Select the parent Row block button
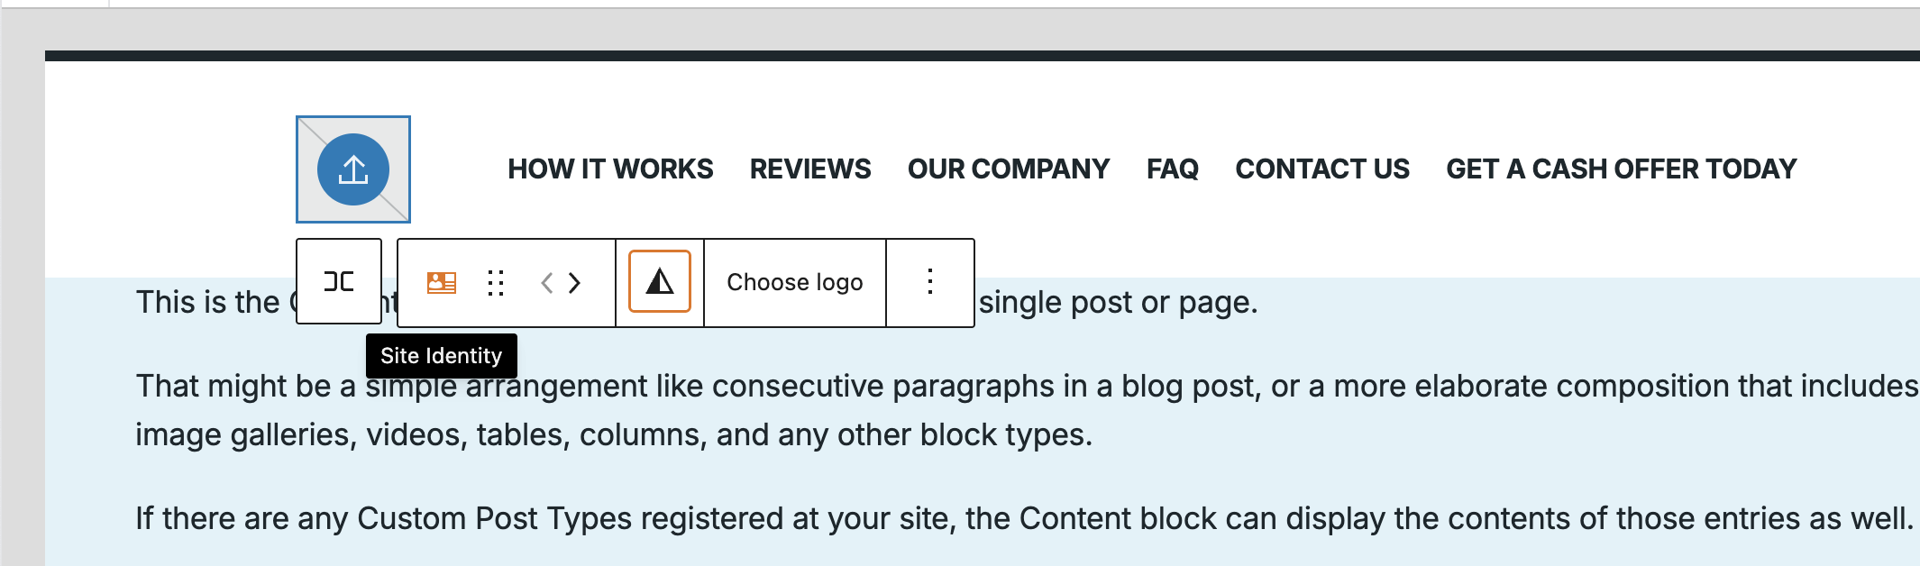This screenshot has width=1920, height=566. coord(339,282)
